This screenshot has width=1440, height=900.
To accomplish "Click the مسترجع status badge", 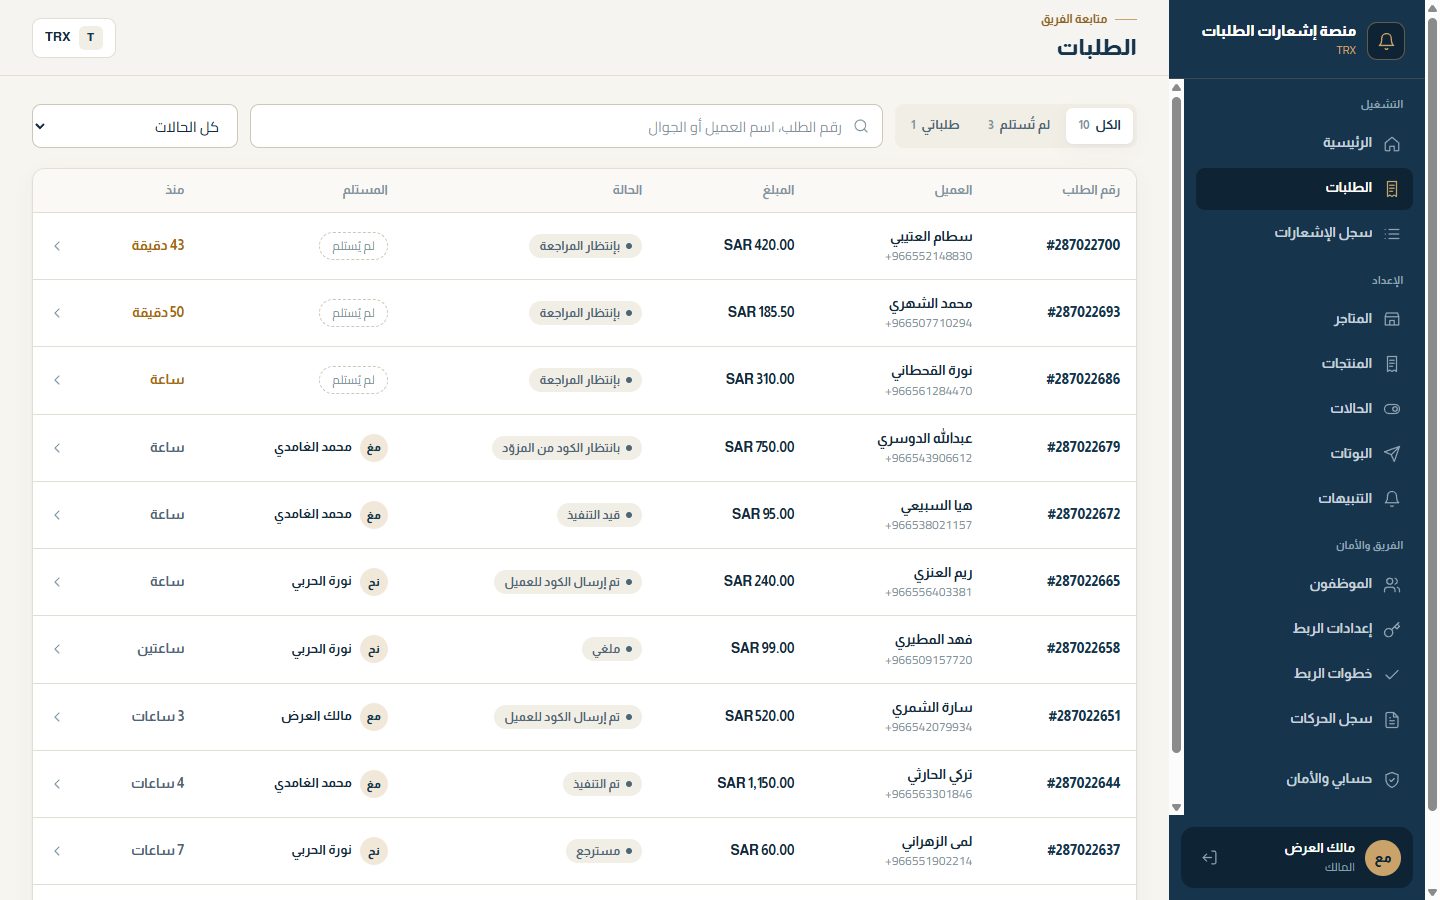I will (603, 851).
